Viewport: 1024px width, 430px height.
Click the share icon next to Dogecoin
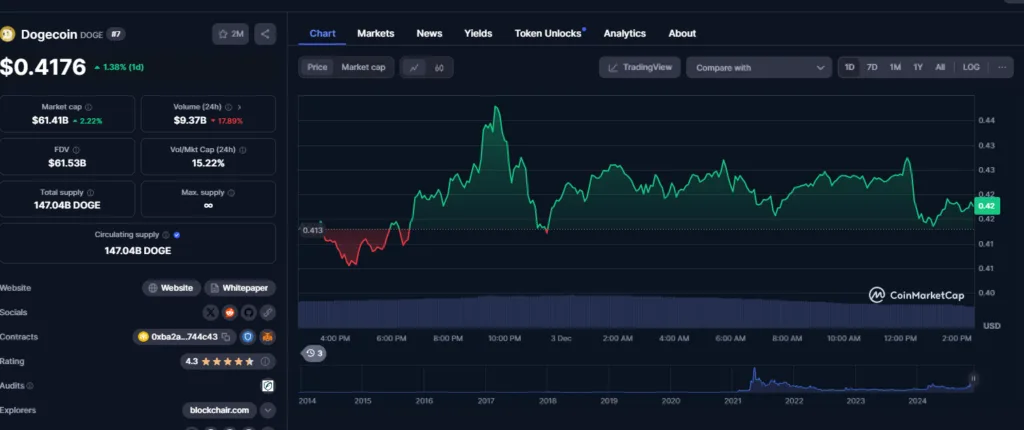(x=264, y=34)
